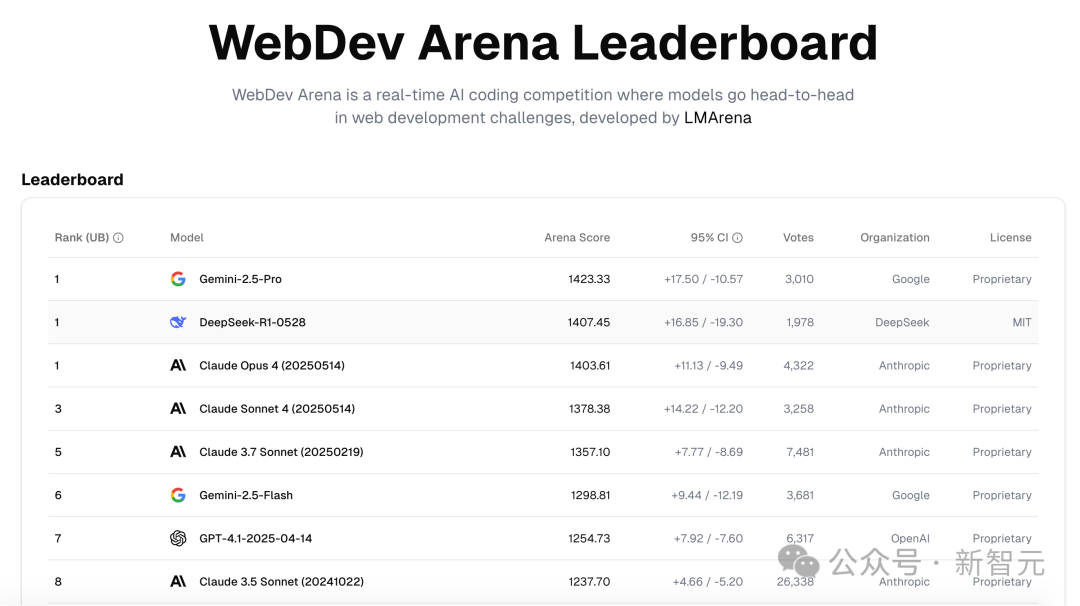This screenshot has width=1080, height=606.
Task: Click the arena score 1403.61
Action: [x=590, y=366]
